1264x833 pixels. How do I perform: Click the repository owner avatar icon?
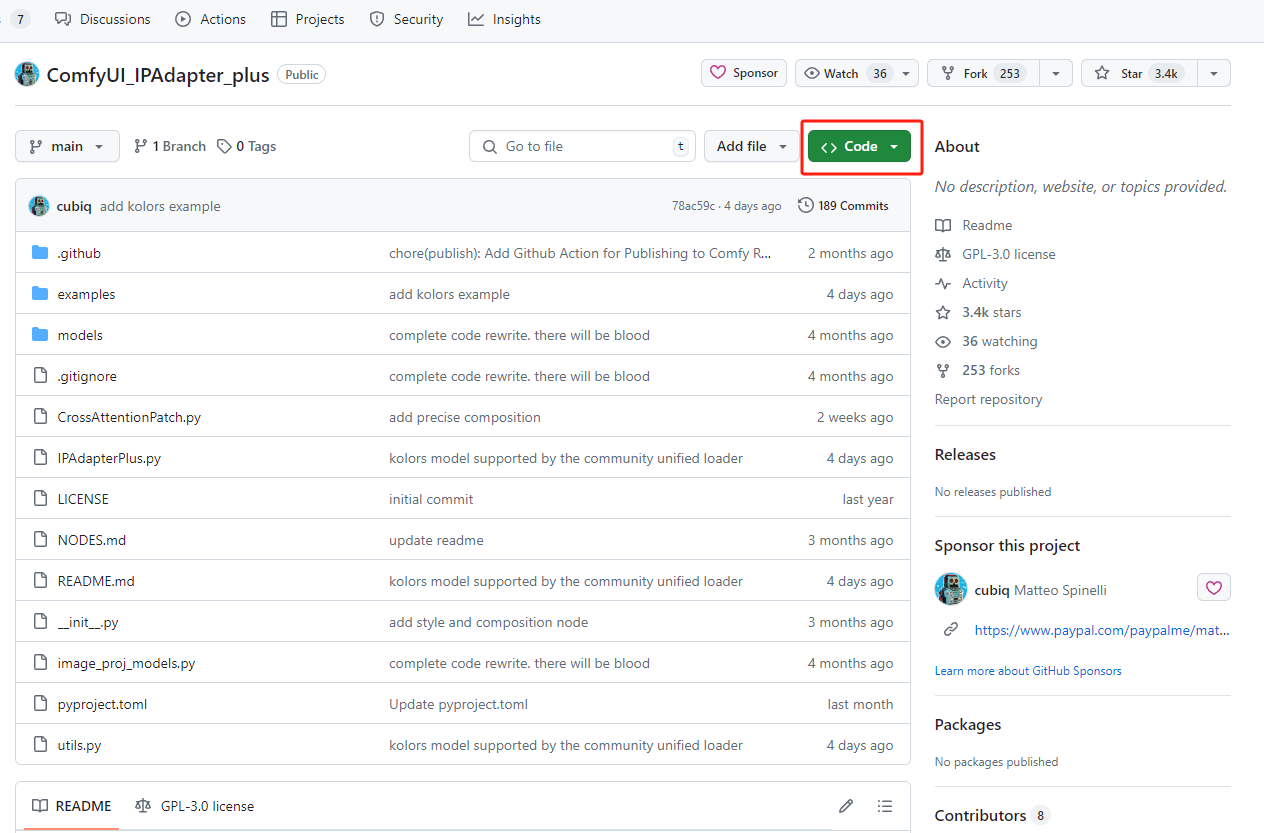click(x=28, y=74)
